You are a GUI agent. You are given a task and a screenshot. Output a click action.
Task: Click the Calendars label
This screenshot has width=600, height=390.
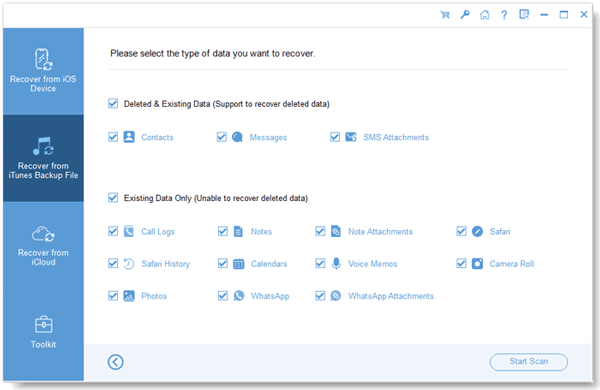(x=269, y=264)
